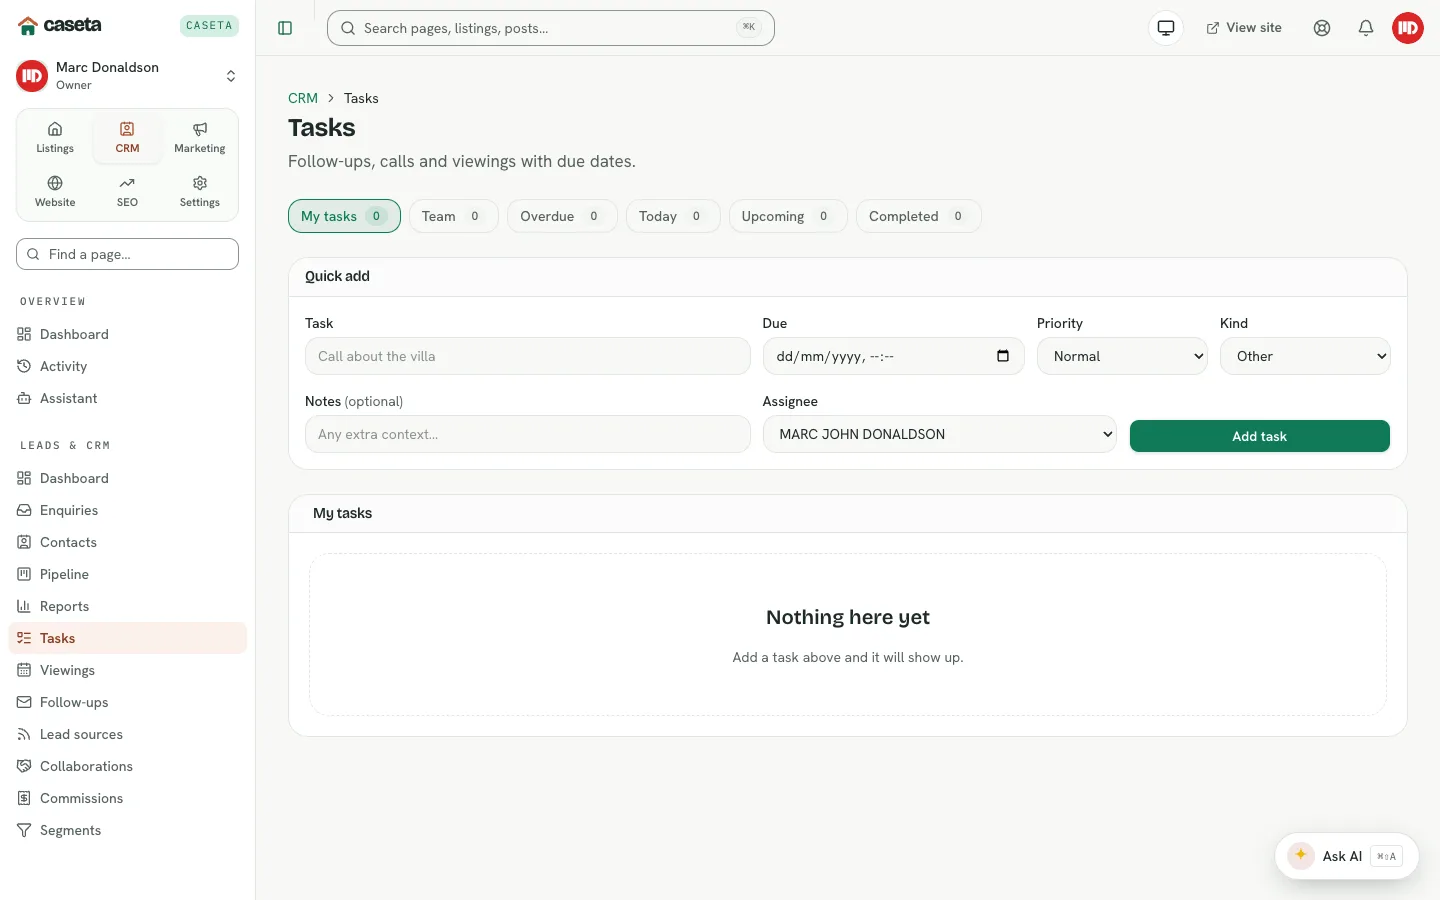The width and height of the screenshot is (1440, 900).
Task: Select the My tasks filter tab
Action: point(344,216)
